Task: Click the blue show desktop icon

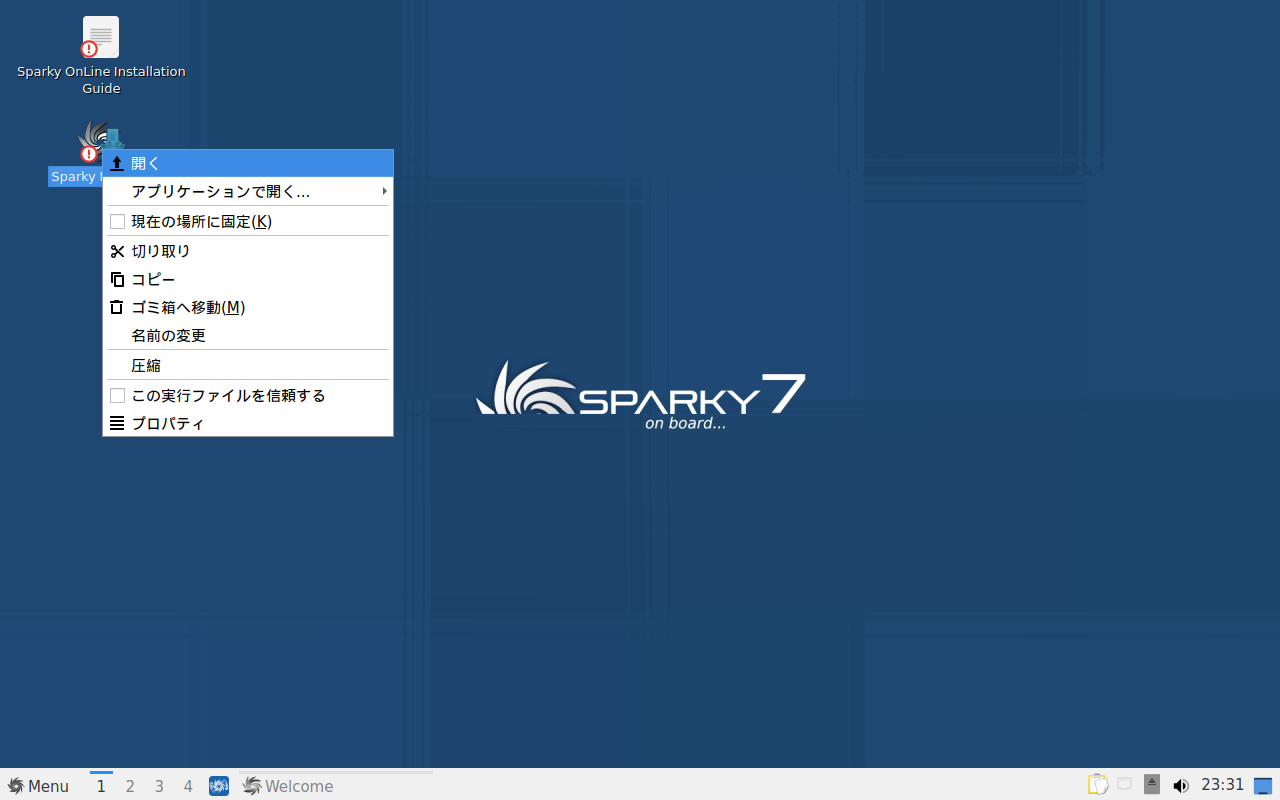Action: click(1263, 786)
